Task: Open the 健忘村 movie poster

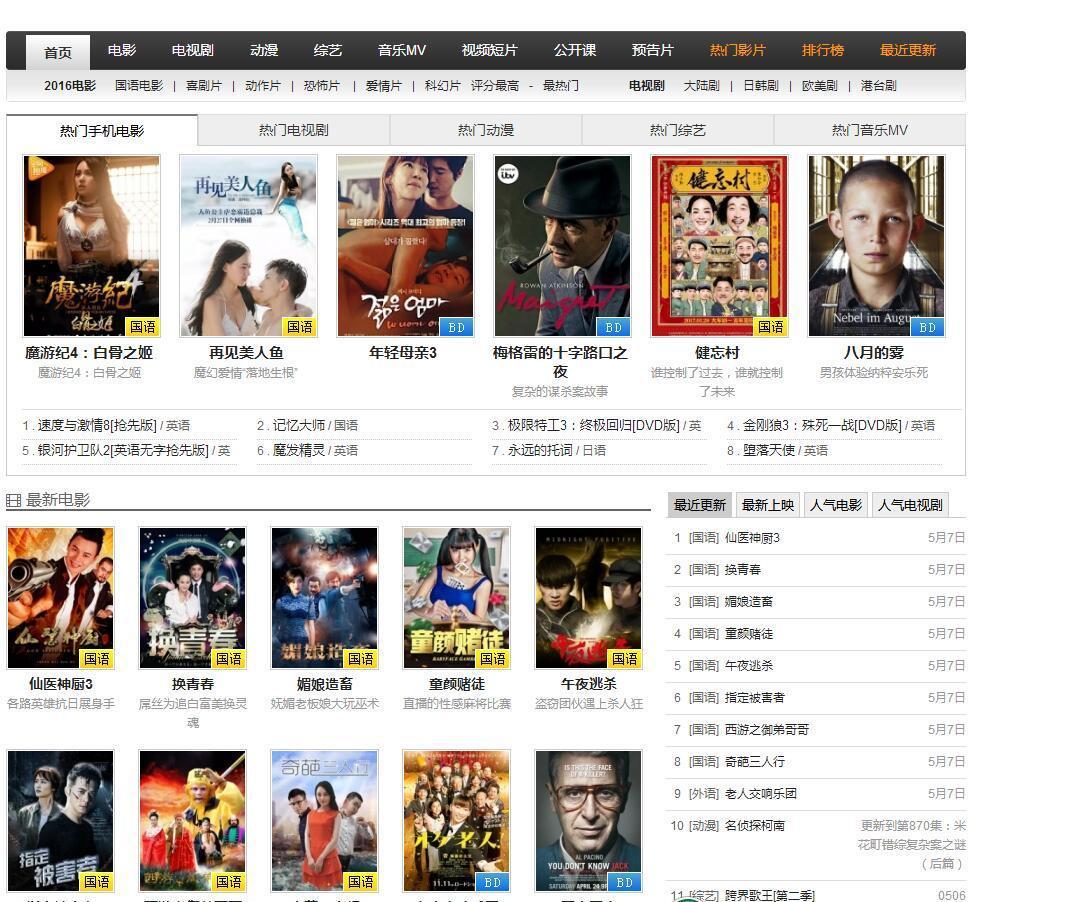Action: (x=718, y=246)
